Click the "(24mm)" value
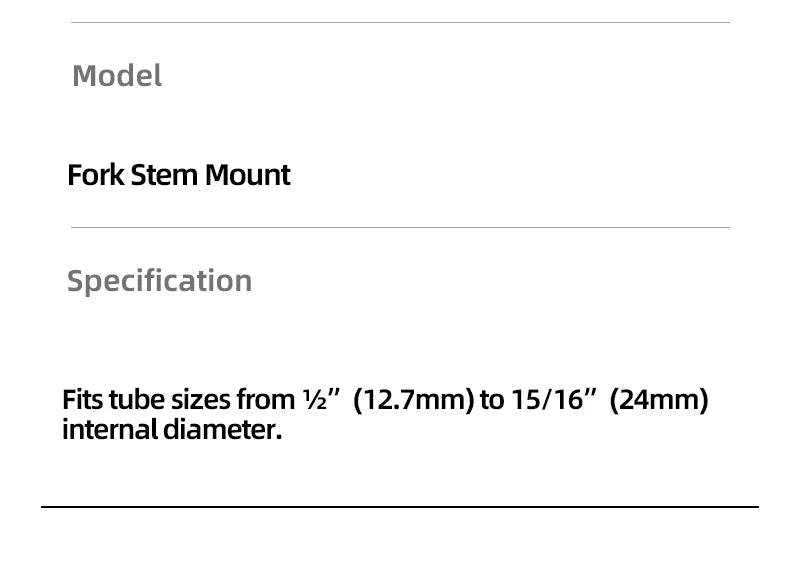Image resolution: width=800 pixels, height=574 pixels. pyautogui.click(x=659, y=401)
